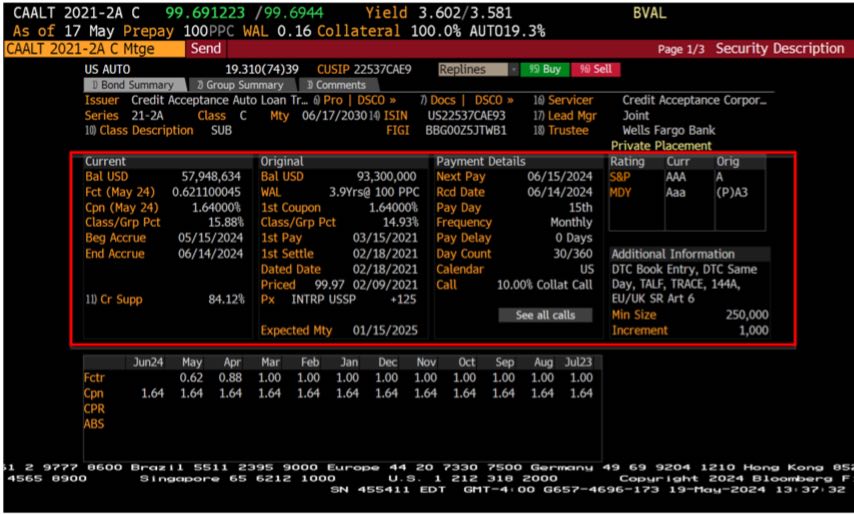This screenshot has height=514, width=854.
Task: Click Next Pay date 06/15/2024
Action: point(559,176)
